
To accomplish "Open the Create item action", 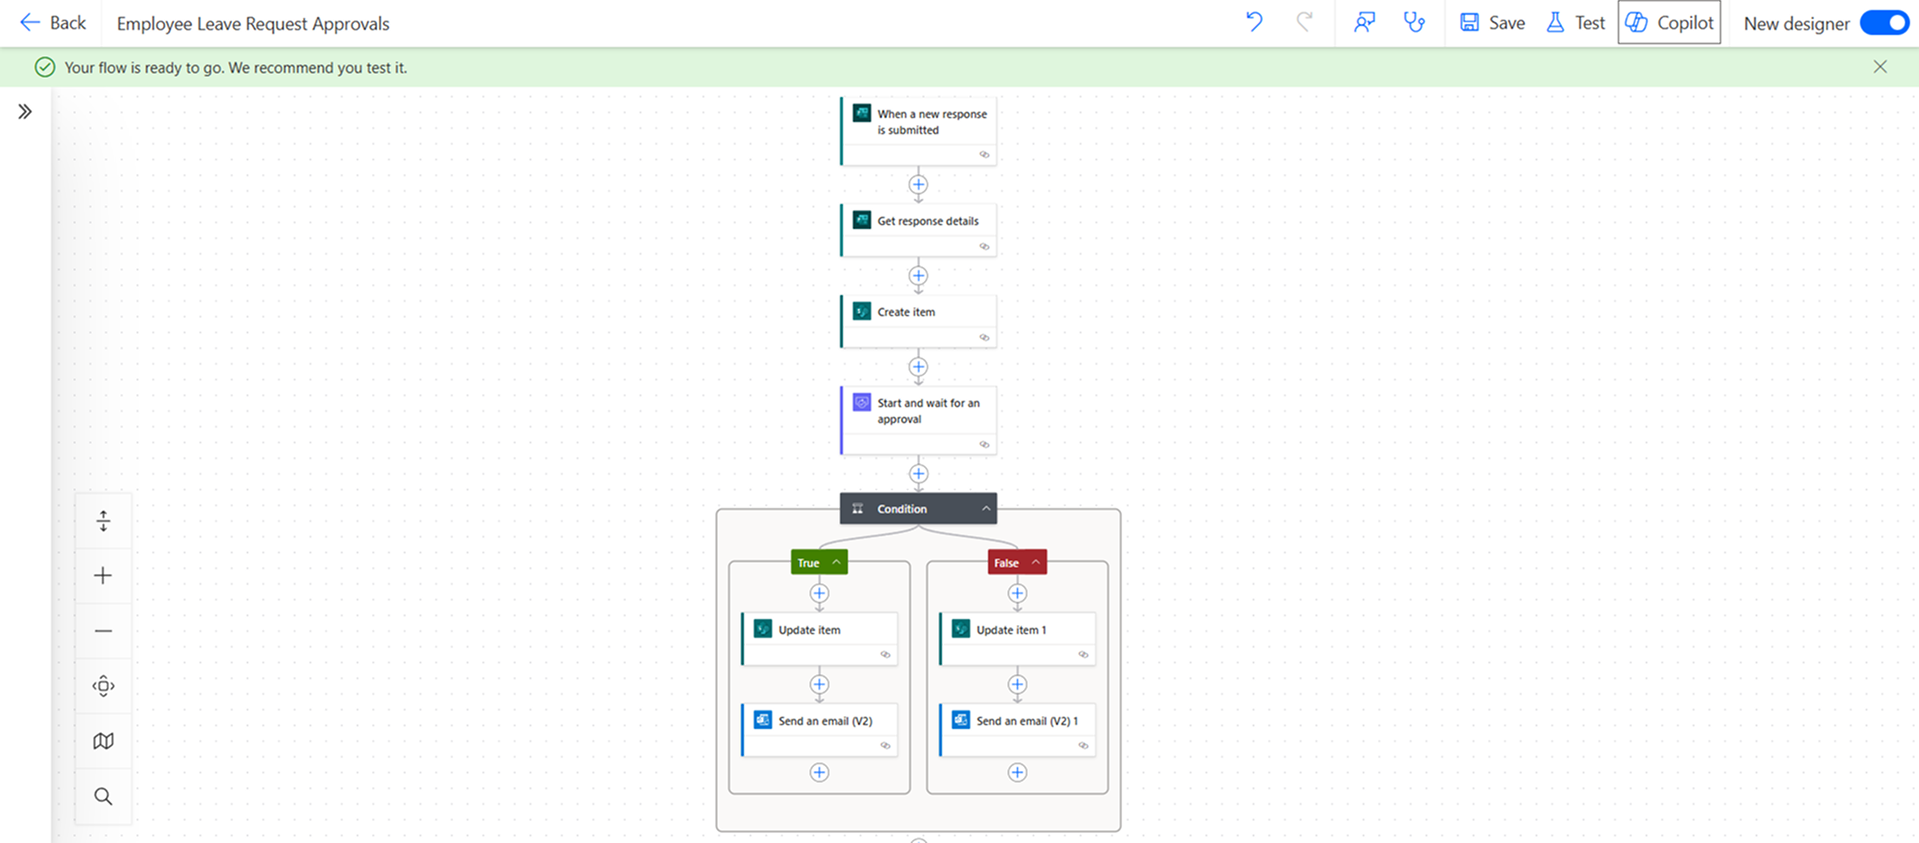I will pyautogui.click(x=918, y=321).
